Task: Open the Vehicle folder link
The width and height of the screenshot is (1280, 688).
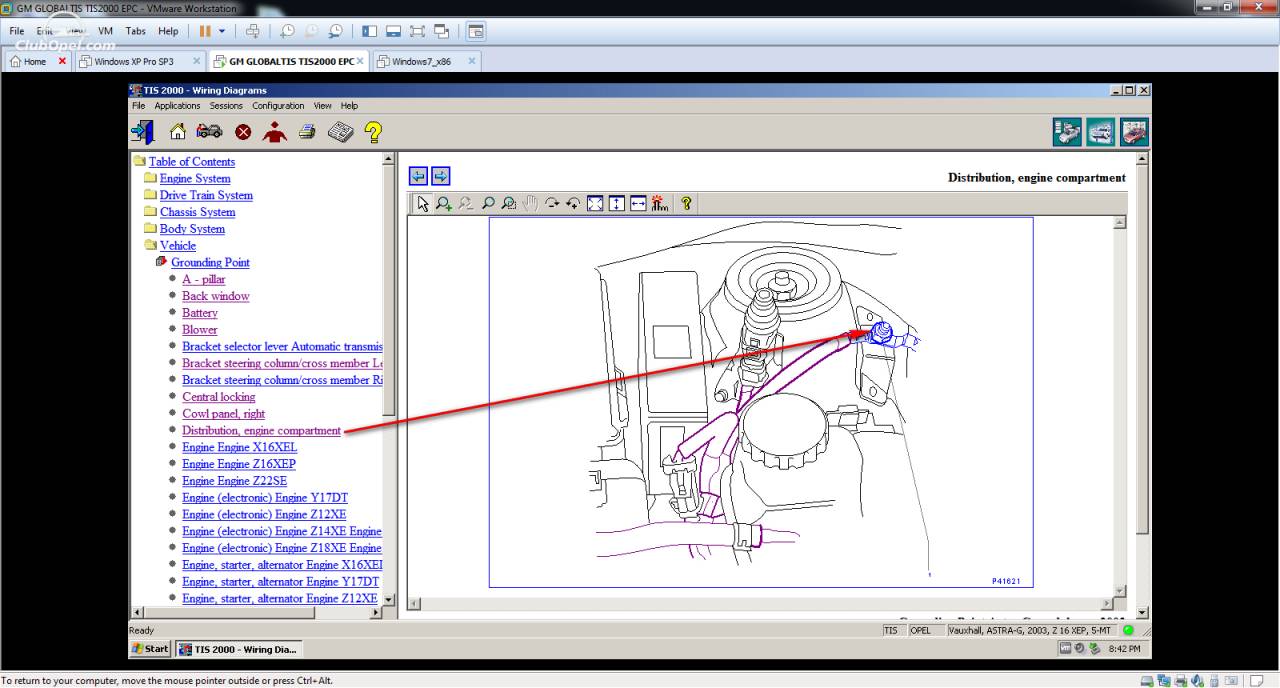Action: pyautogui.click(x=178, y=246)
